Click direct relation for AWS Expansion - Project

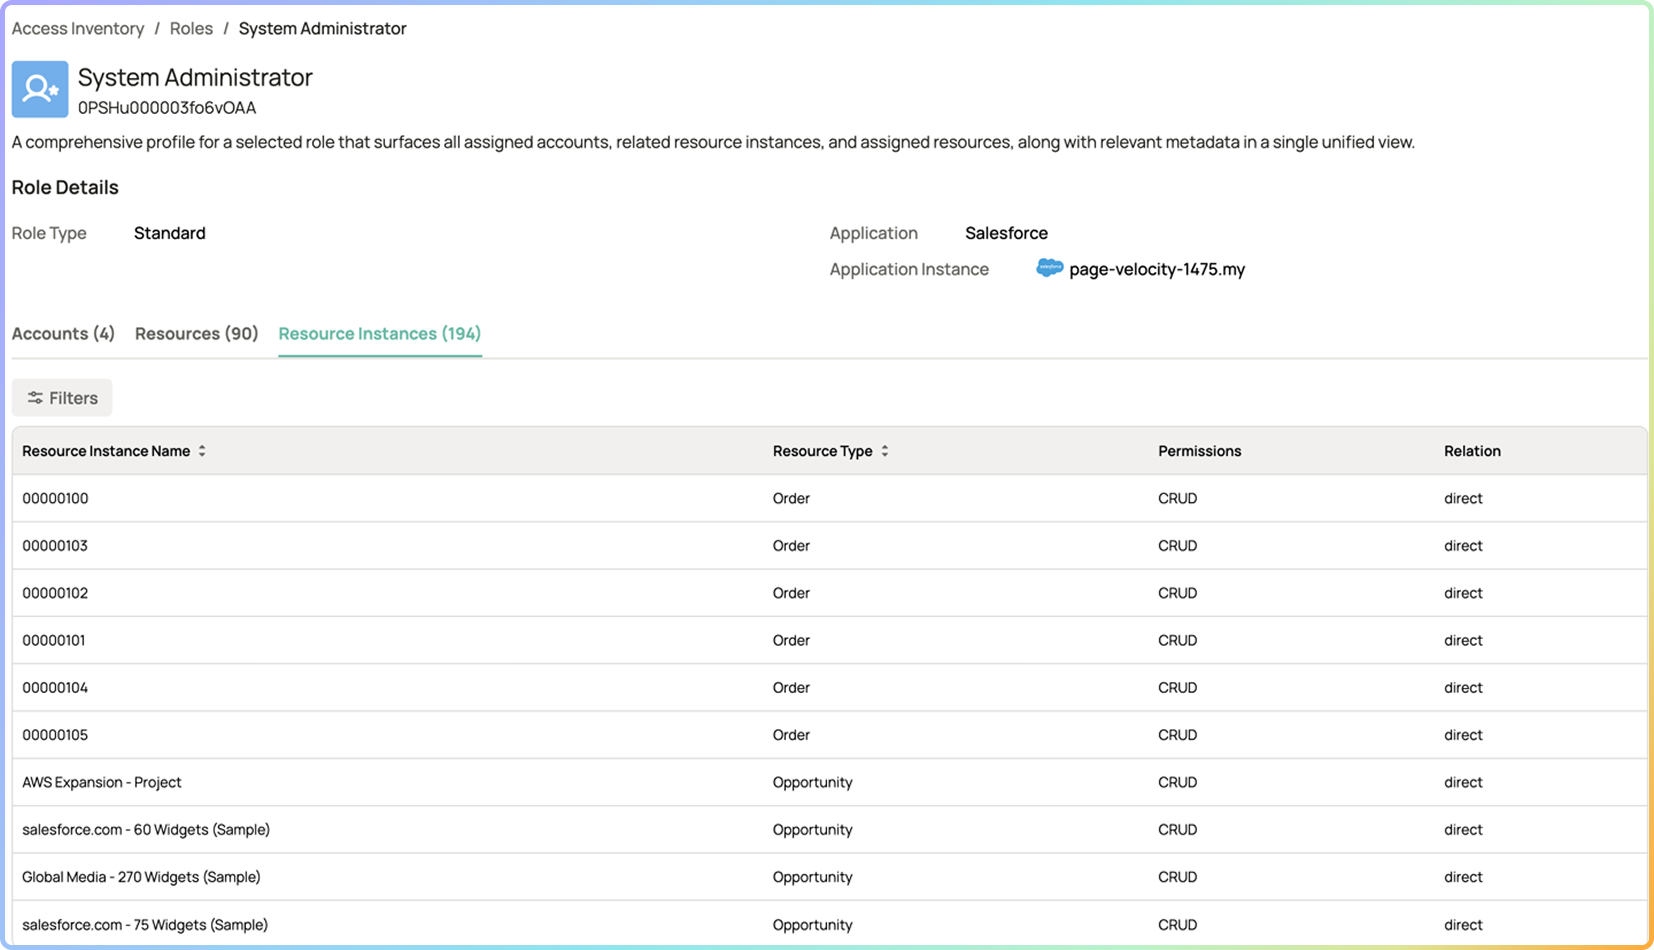(x=1463, y=782)
